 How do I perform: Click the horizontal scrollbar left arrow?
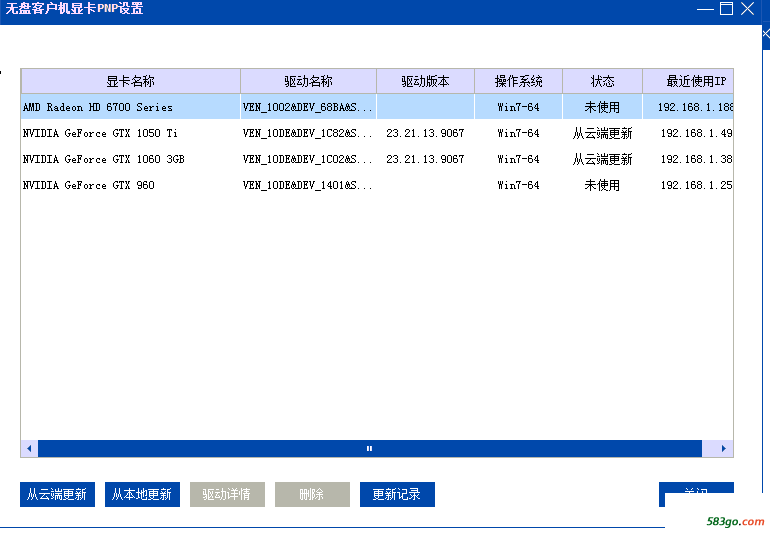(29, 448)
